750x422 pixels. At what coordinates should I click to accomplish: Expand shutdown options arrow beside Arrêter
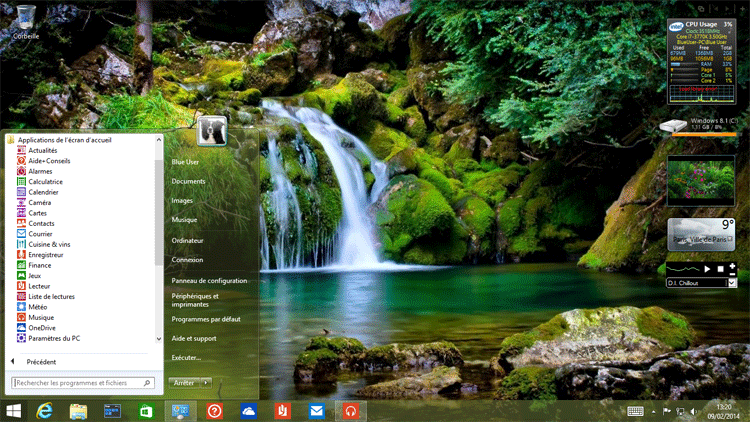(x=206, y=382)
